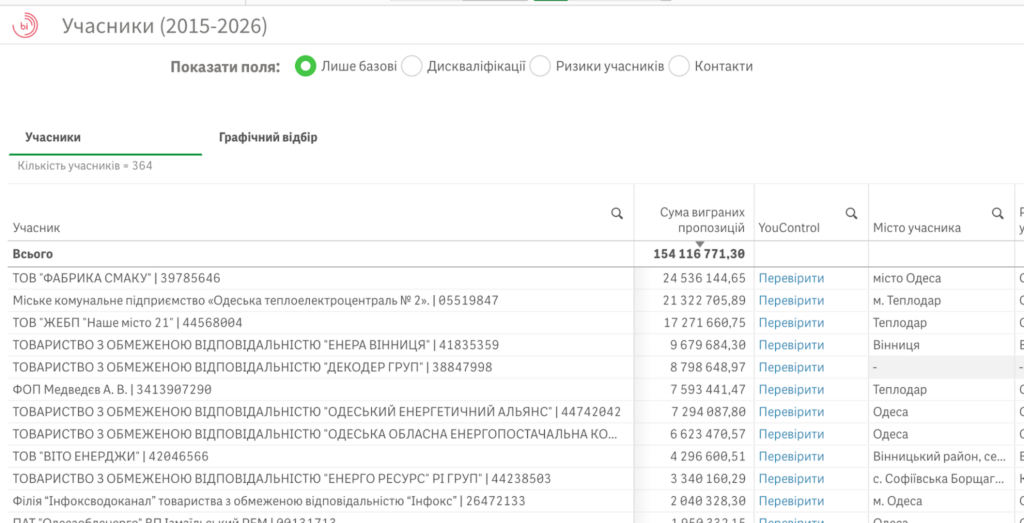Viewport: 1024px width, 523px height.
Task: Click Перевірити link for ТОВ "ФАБРИКА СМАКУ"
Action: (x=791, y=278)
